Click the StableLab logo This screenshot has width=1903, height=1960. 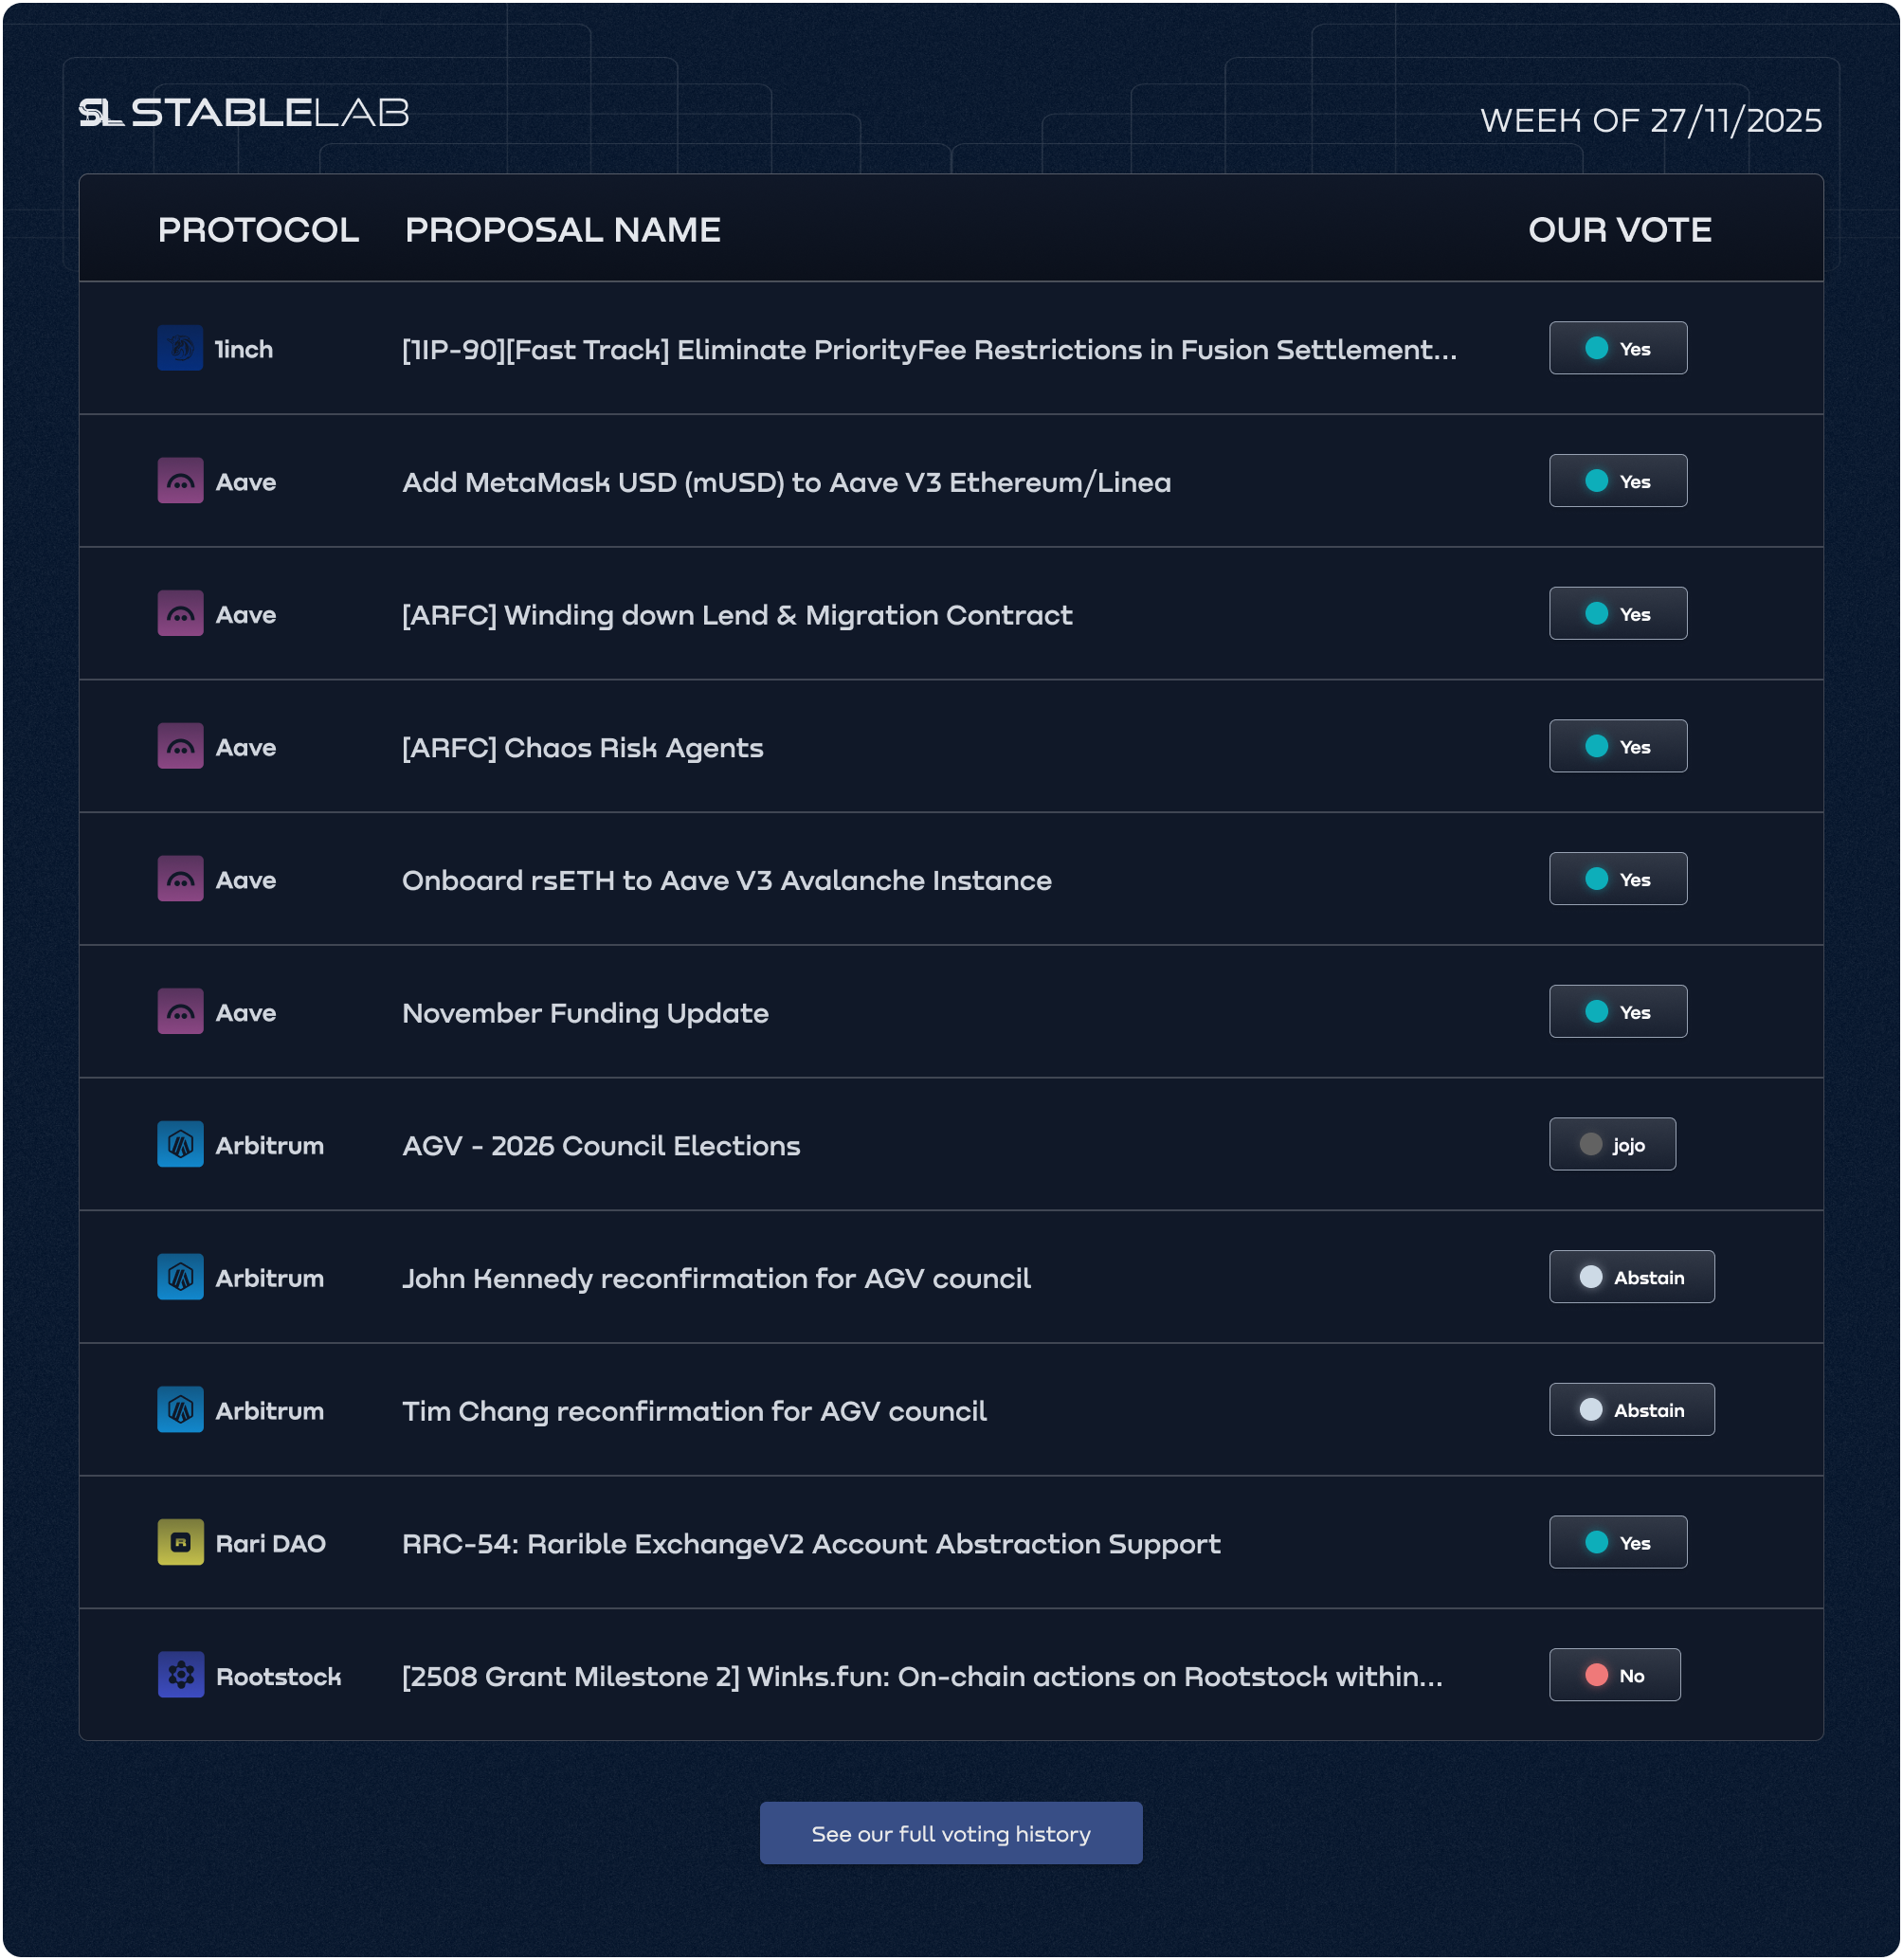244,113
